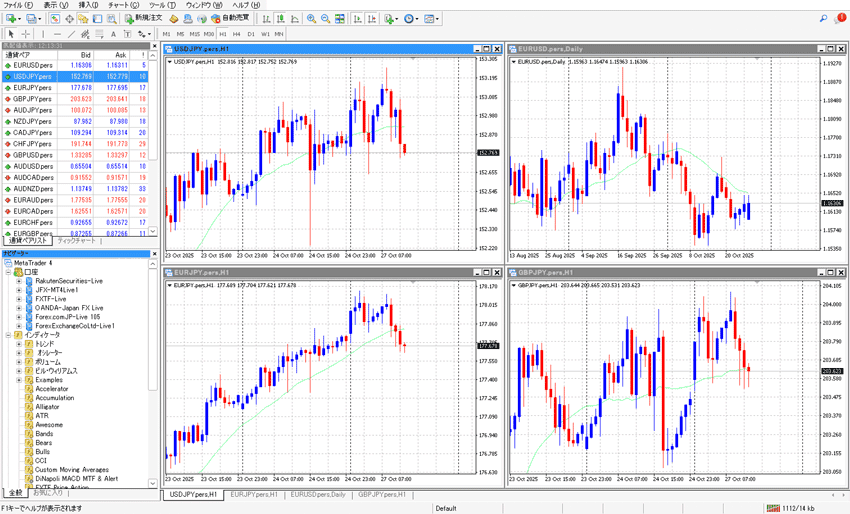Select the Custom Moving Averages indicator
This screenshot has height=514, width=850.
(x=72, y=470)
